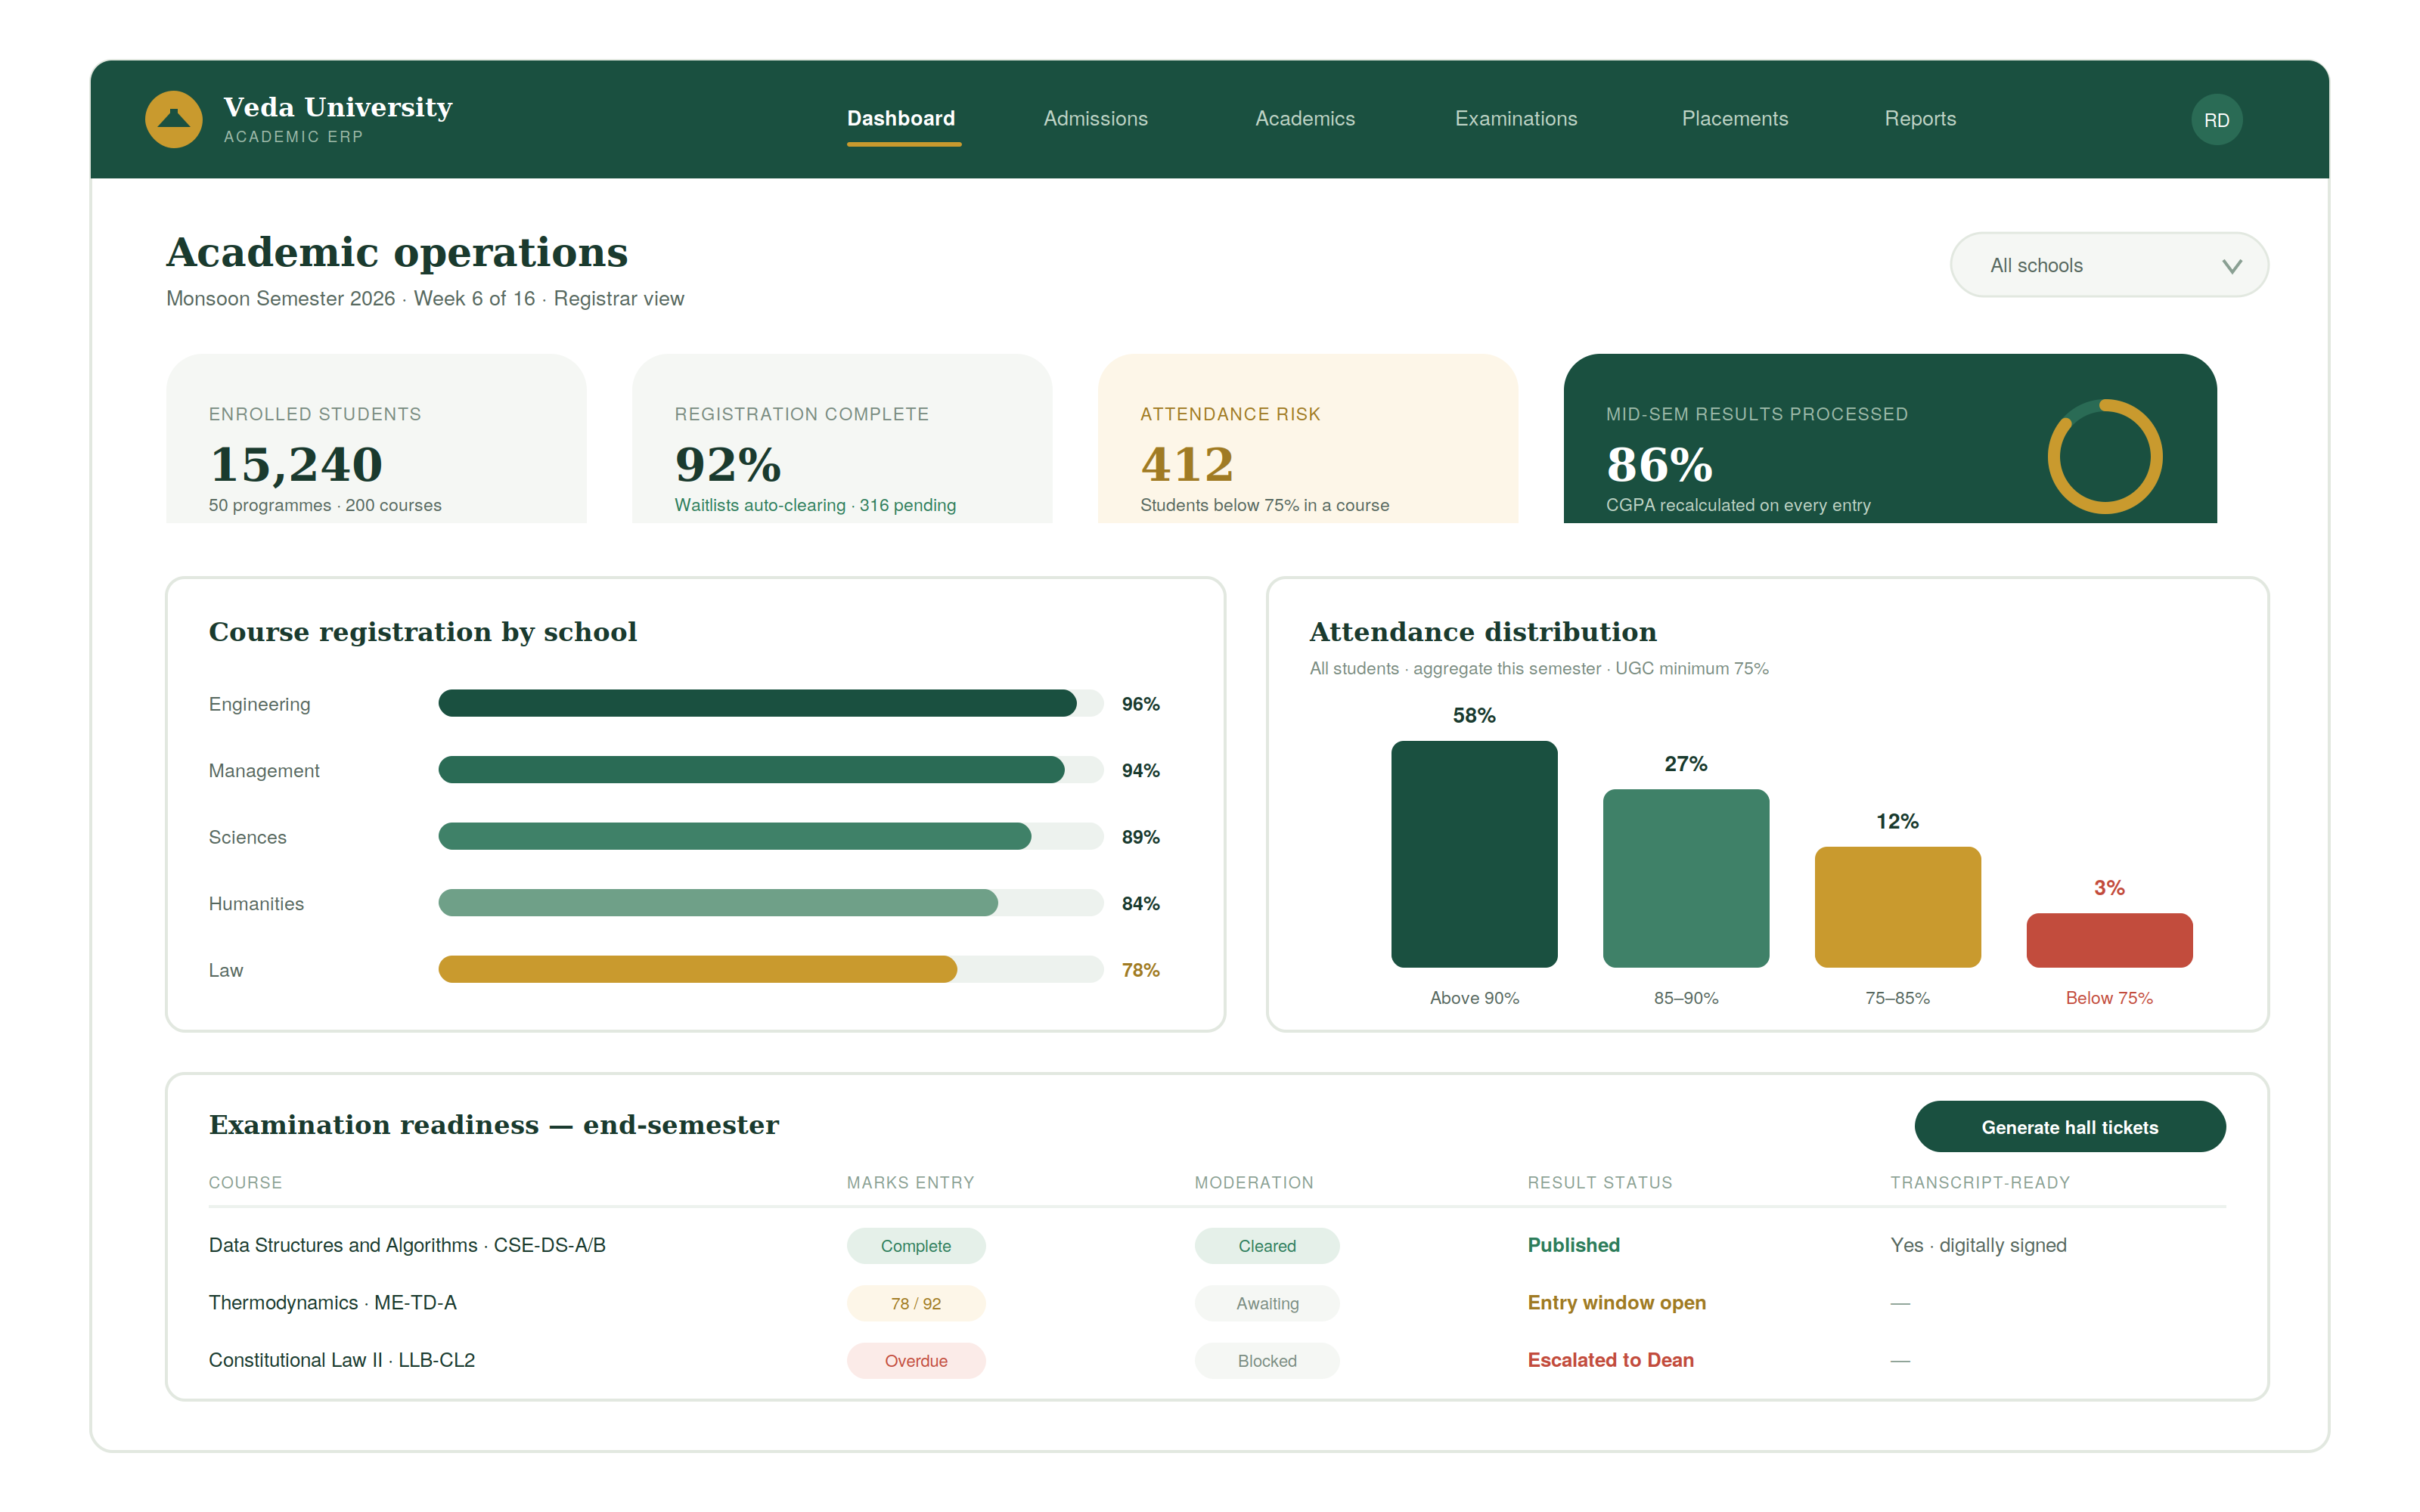Click the Blocked moderation badge
This screenshot has height=1512, width=2420.
[1266, 1361]
